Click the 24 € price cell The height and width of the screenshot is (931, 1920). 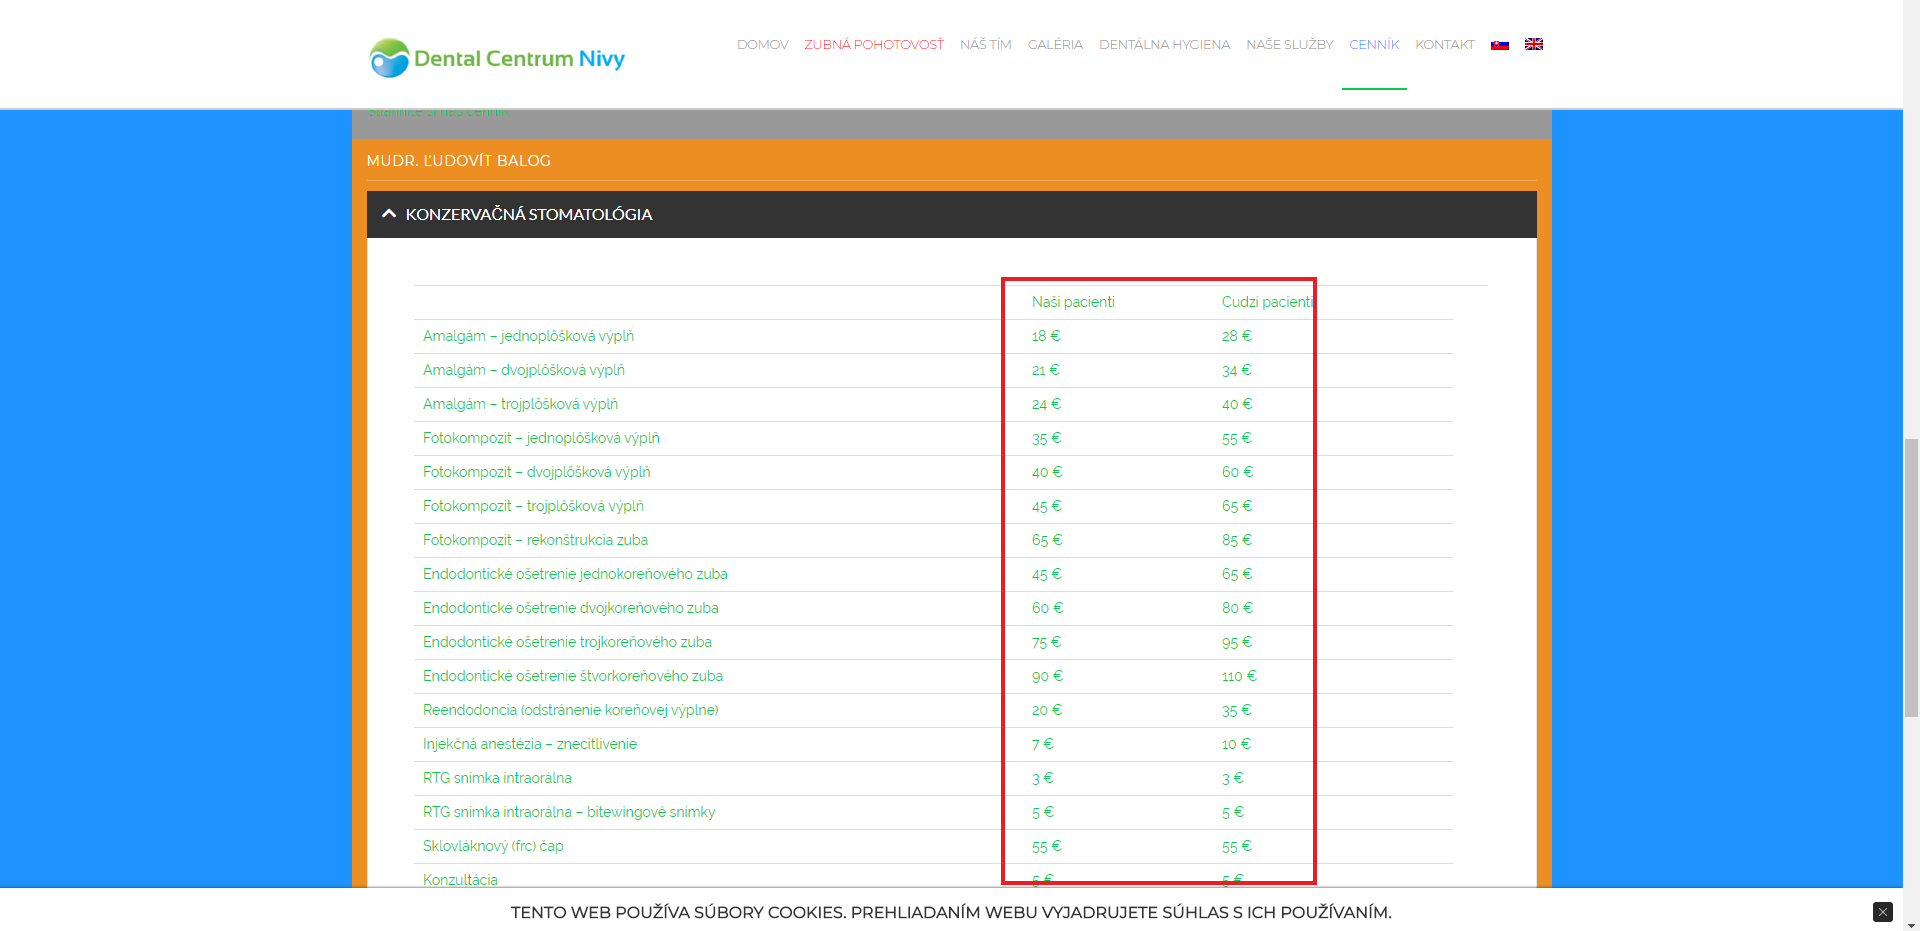1046,404
